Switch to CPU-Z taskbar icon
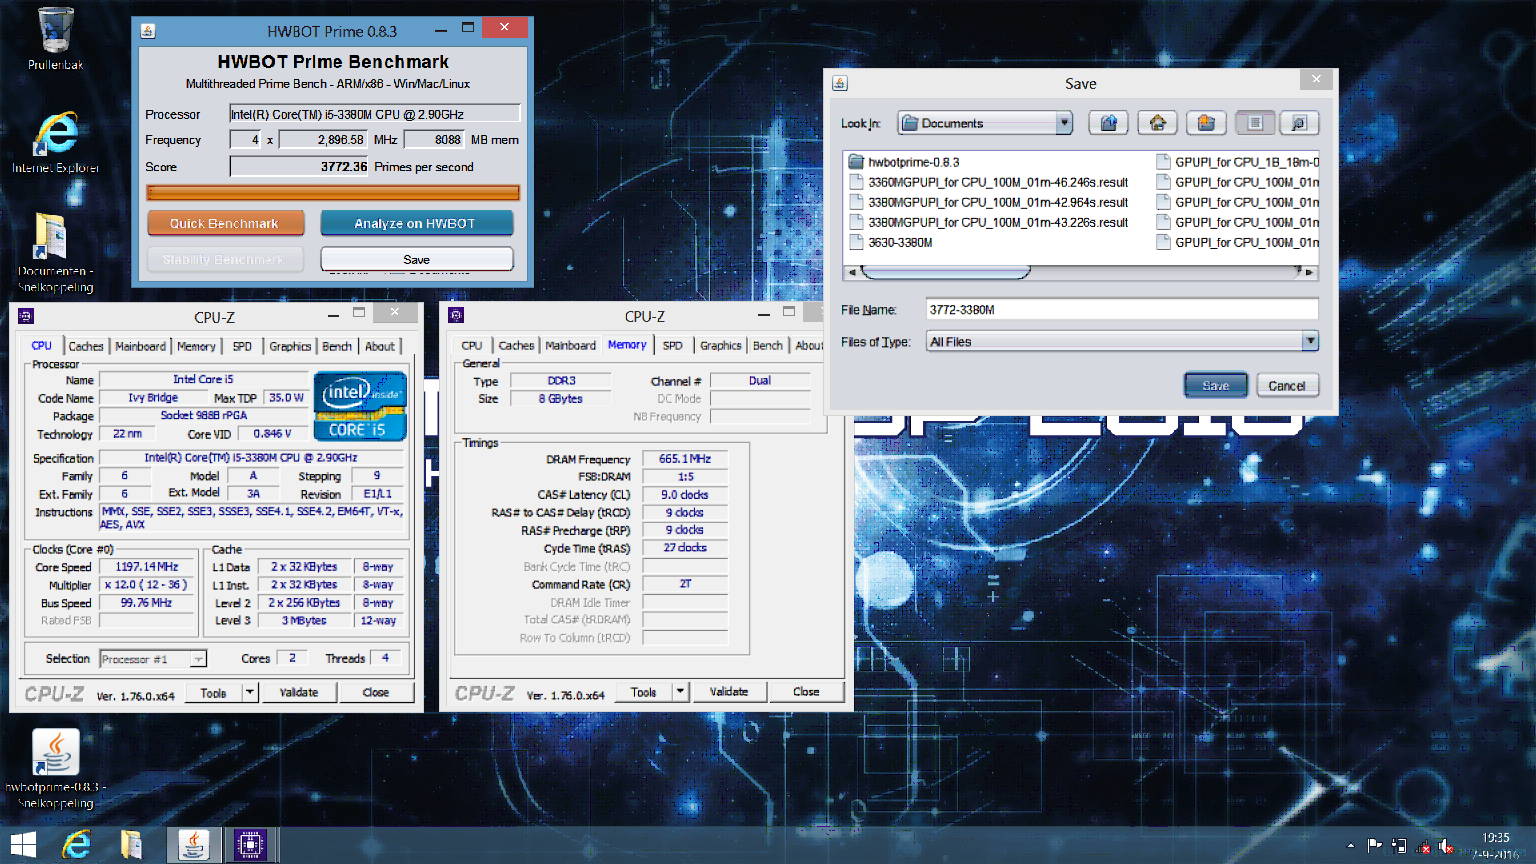This screenshot has height=864, width=1536. click(250, 845)
